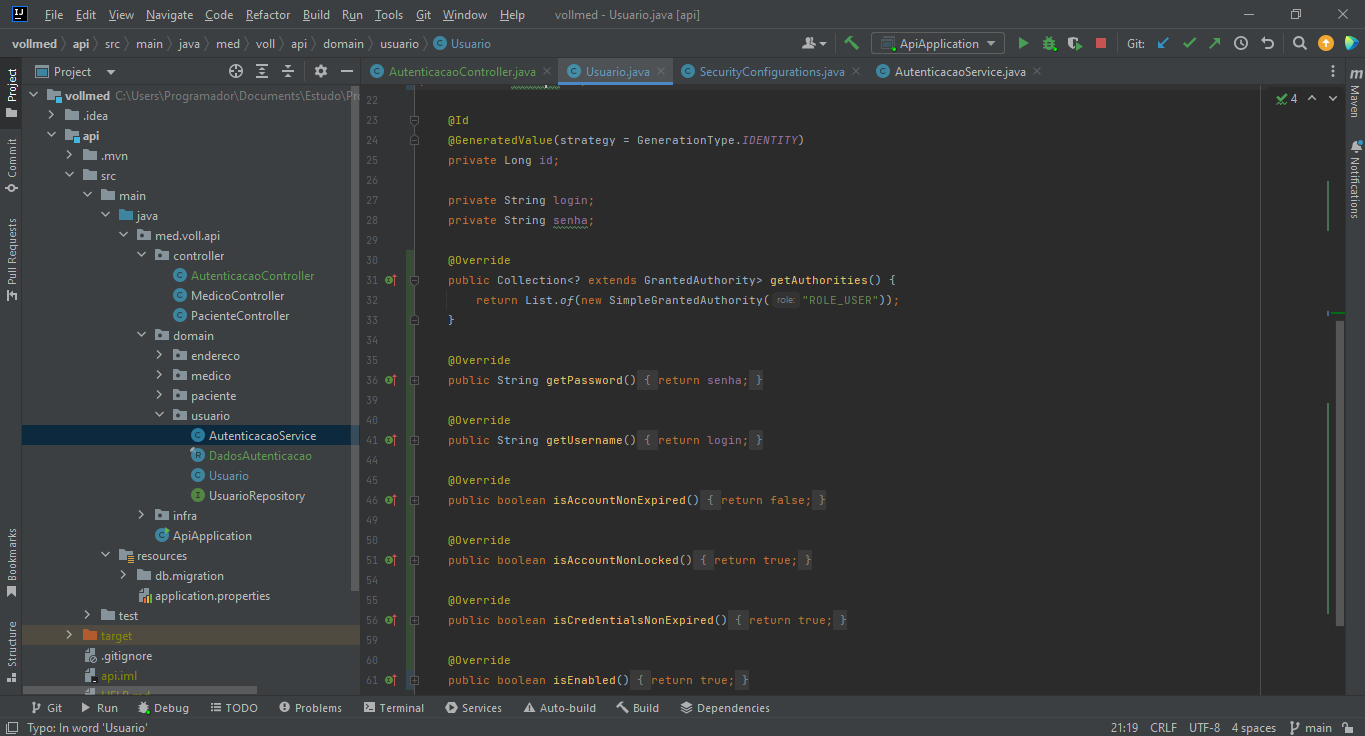Switch to AutenticacaoController.java tab
Screen dimensions: 1365x736
tap(462, 71)
